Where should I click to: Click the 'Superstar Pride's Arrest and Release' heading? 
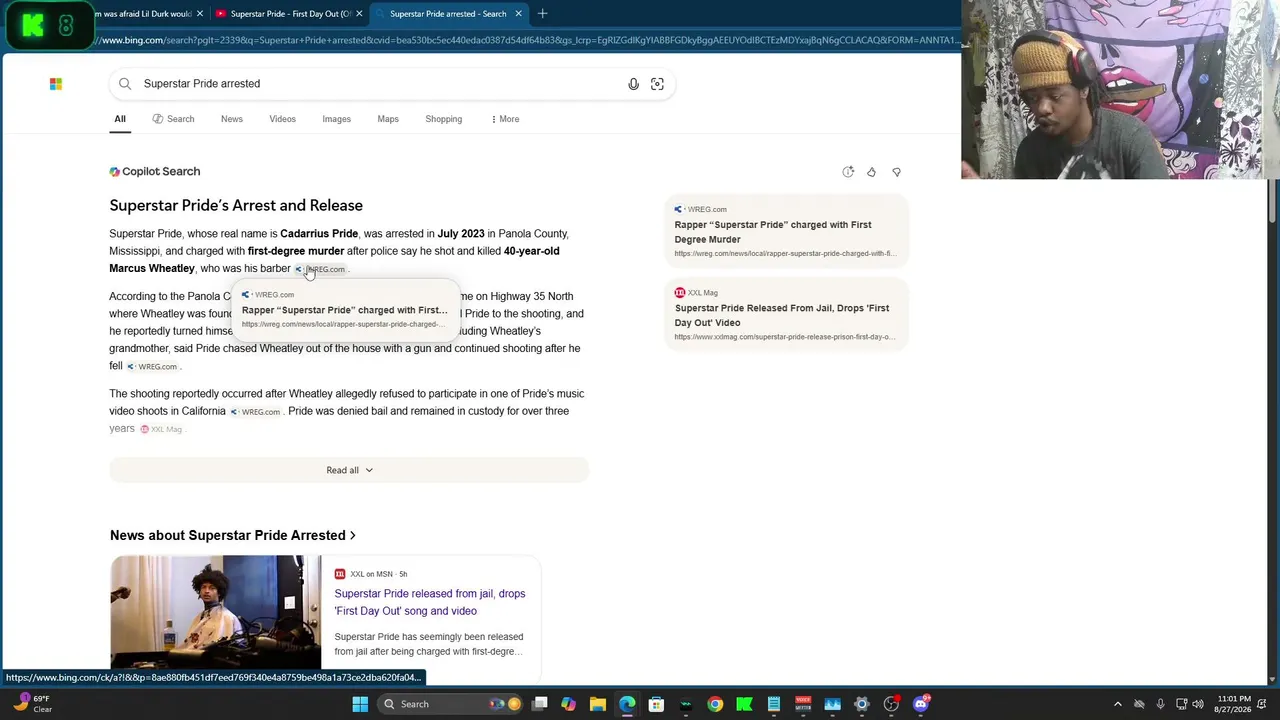point(236,206)
